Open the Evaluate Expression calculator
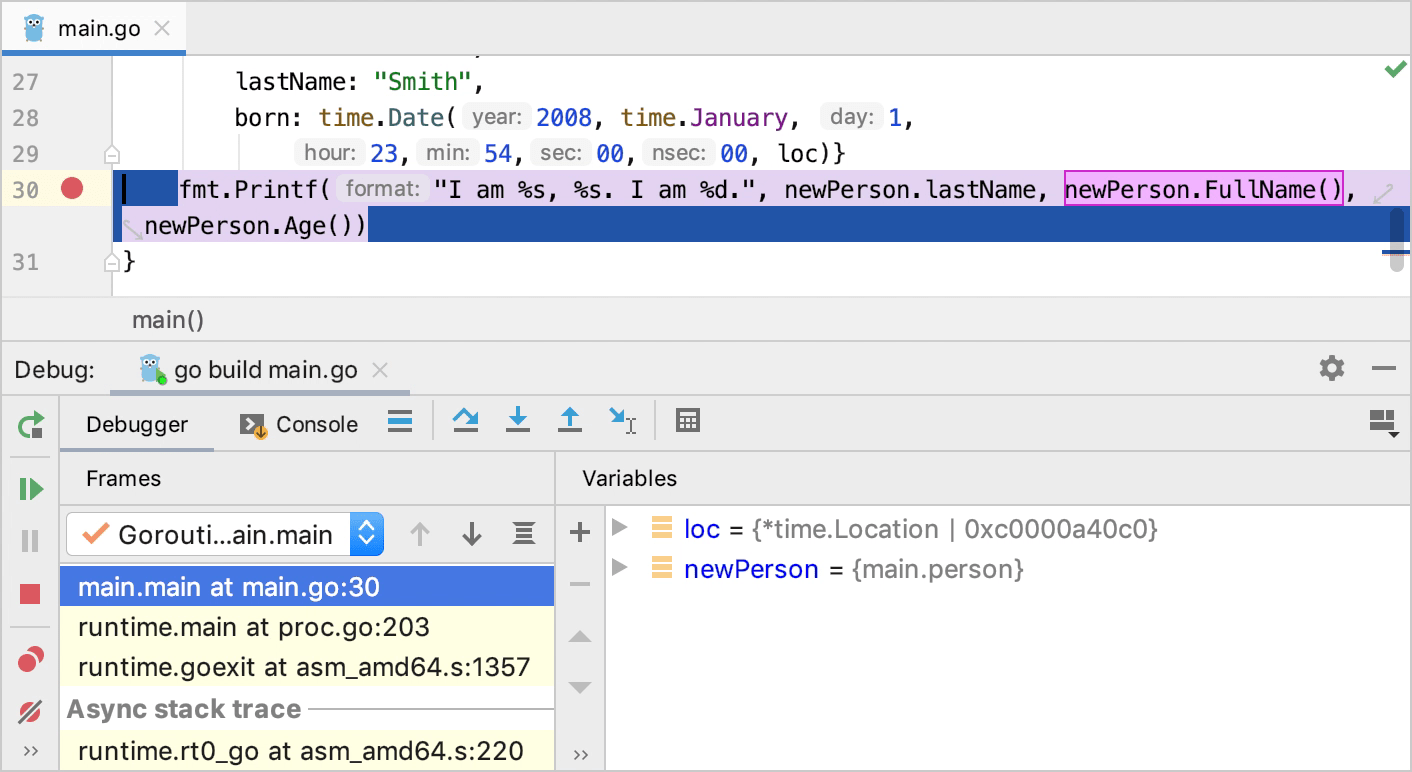Image resolution: width=1412 pixels, height=772 pixels. (688, 421)
